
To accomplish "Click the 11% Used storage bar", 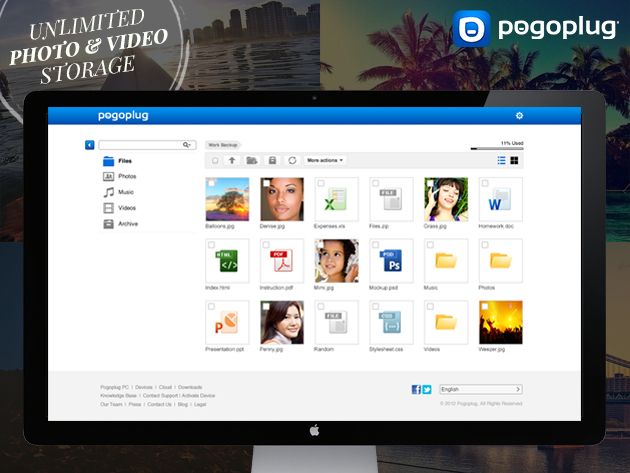I will click(x=496, y=149).
